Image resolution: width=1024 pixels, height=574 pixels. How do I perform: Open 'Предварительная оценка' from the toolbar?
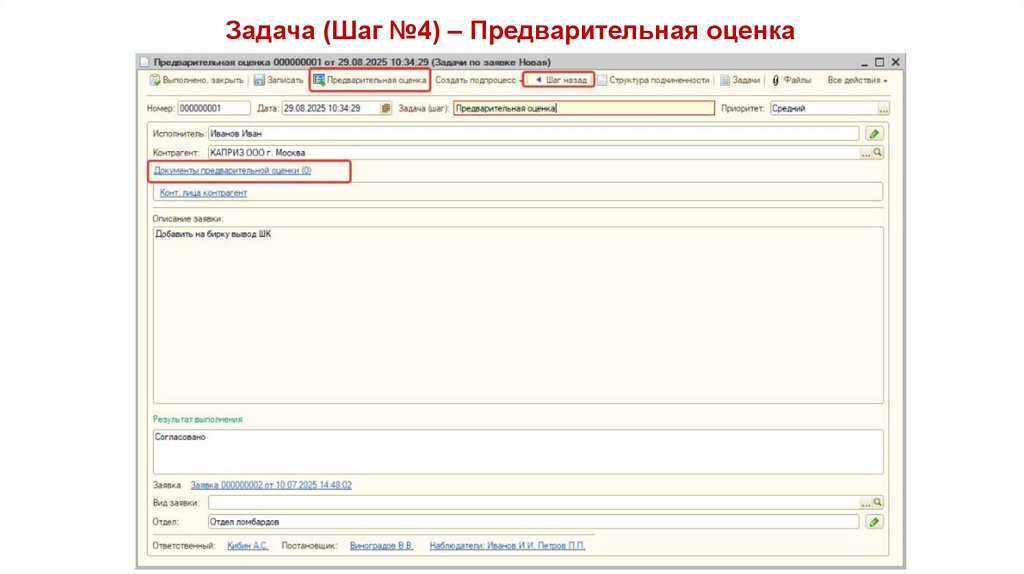[370, 80]
